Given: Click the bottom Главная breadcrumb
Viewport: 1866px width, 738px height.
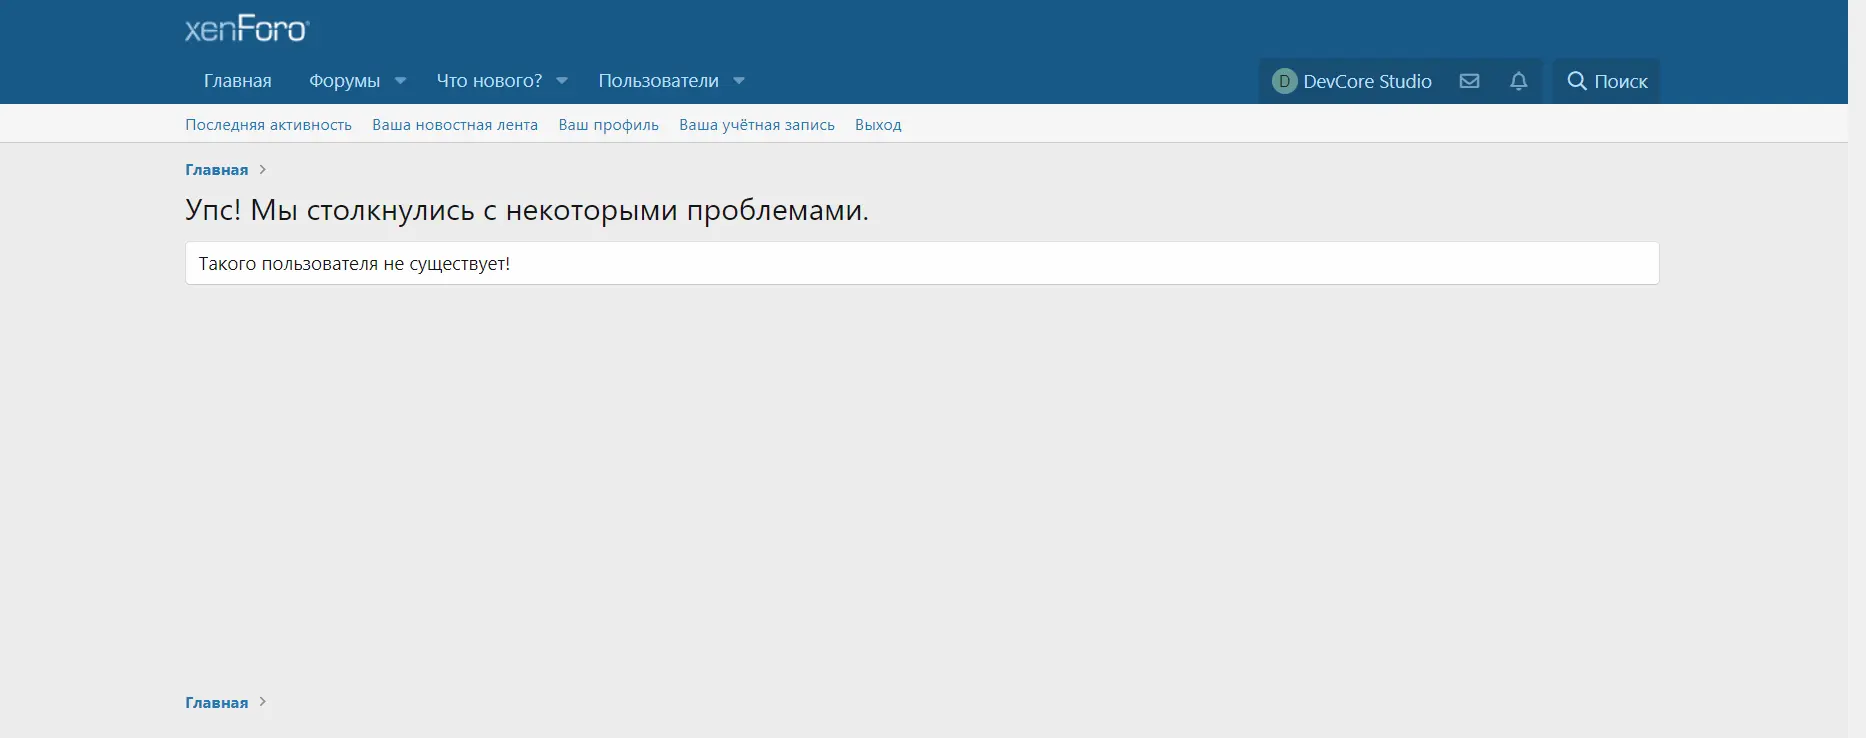Looking at the screenshot, I should (216, 703).
